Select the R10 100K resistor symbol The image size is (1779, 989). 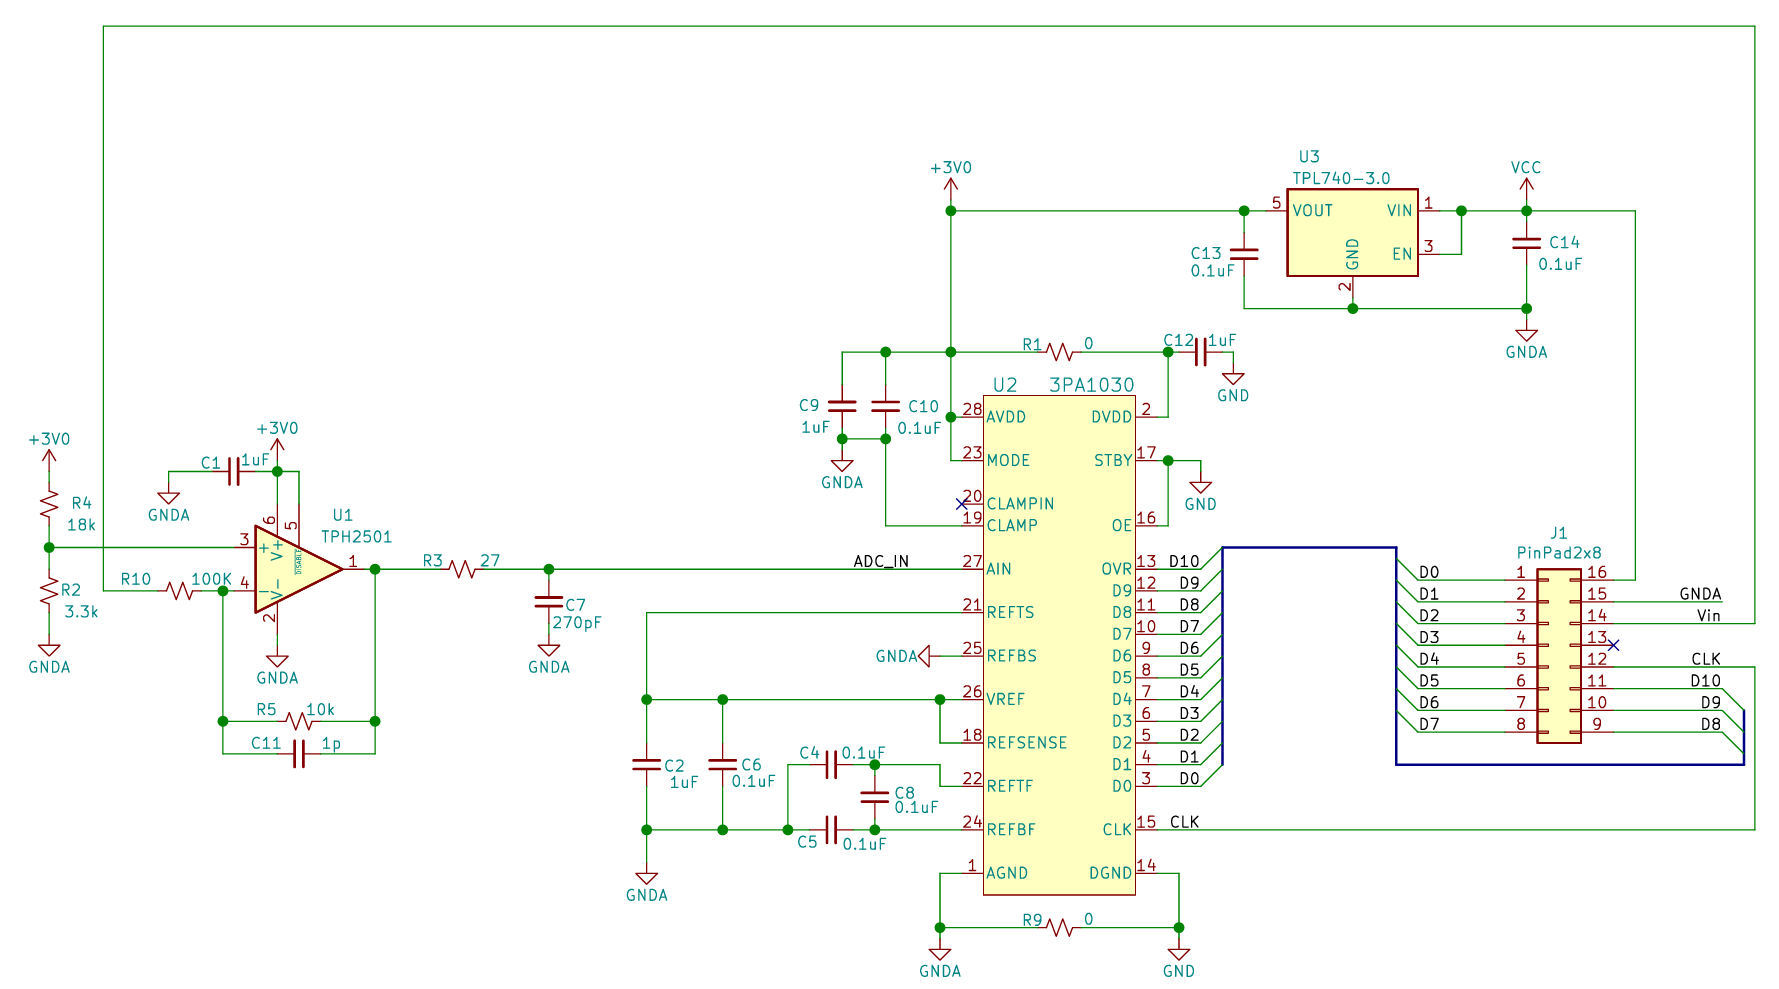click(x=180, y=591)
